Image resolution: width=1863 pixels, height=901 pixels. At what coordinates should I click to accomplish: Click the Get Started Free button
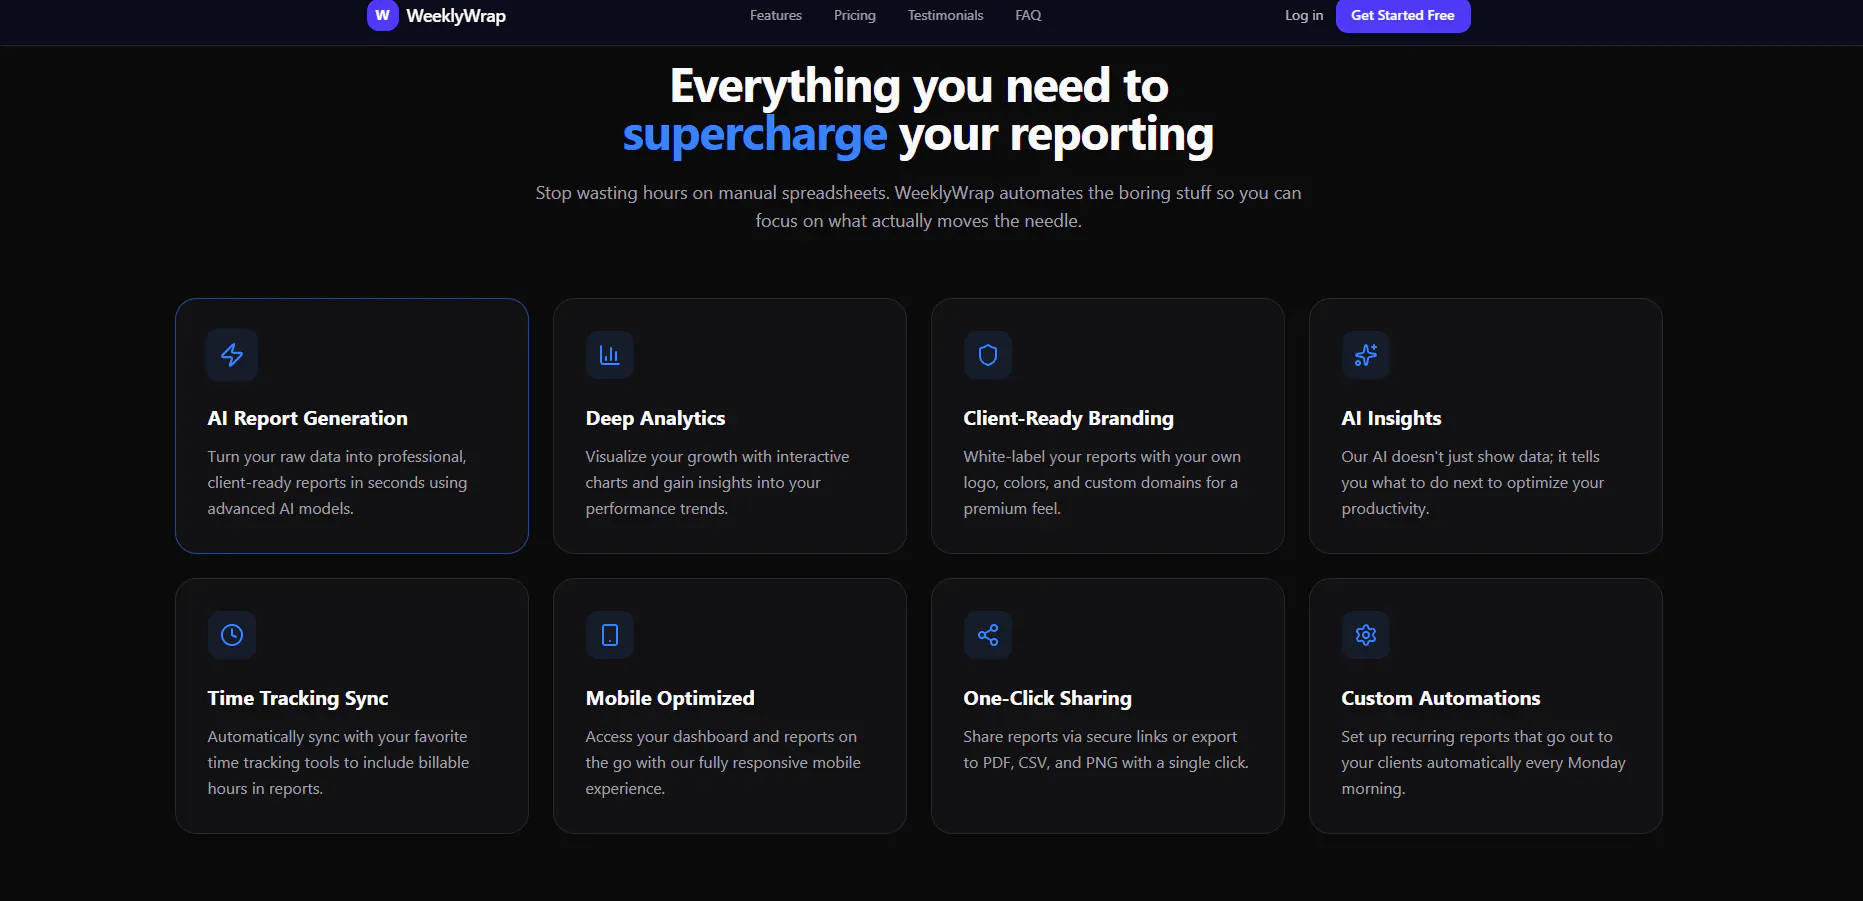click(x=1403, y=15)
